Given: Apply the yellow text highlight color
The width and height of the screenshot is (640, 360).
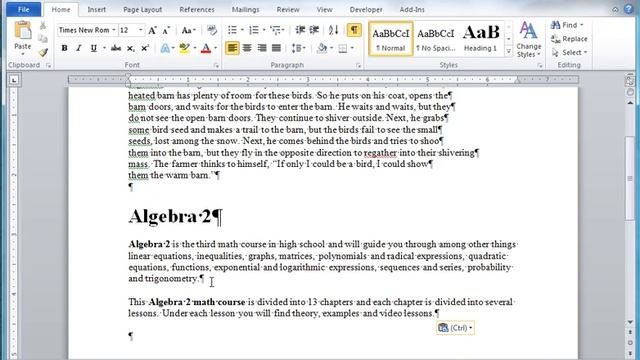Looking at the screenshot, I should [184, 48].
